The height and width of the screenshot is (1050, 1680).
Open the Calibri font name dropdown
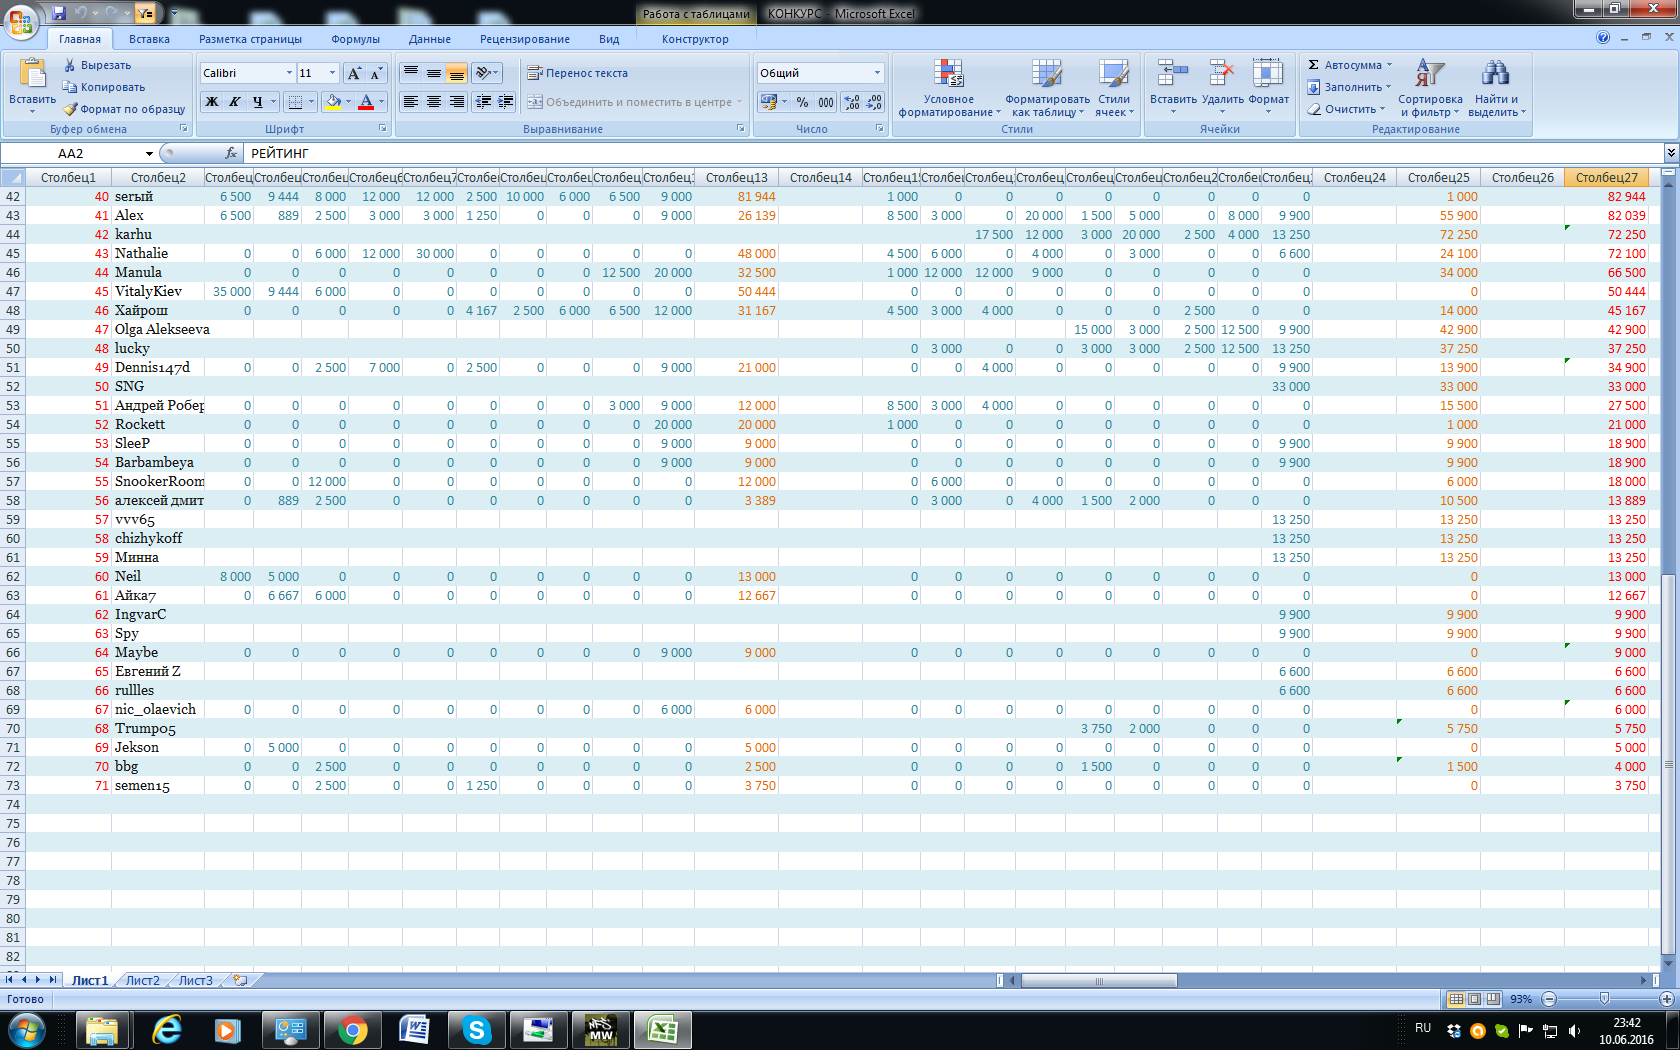pyautogui.click(x=289, y=73)
